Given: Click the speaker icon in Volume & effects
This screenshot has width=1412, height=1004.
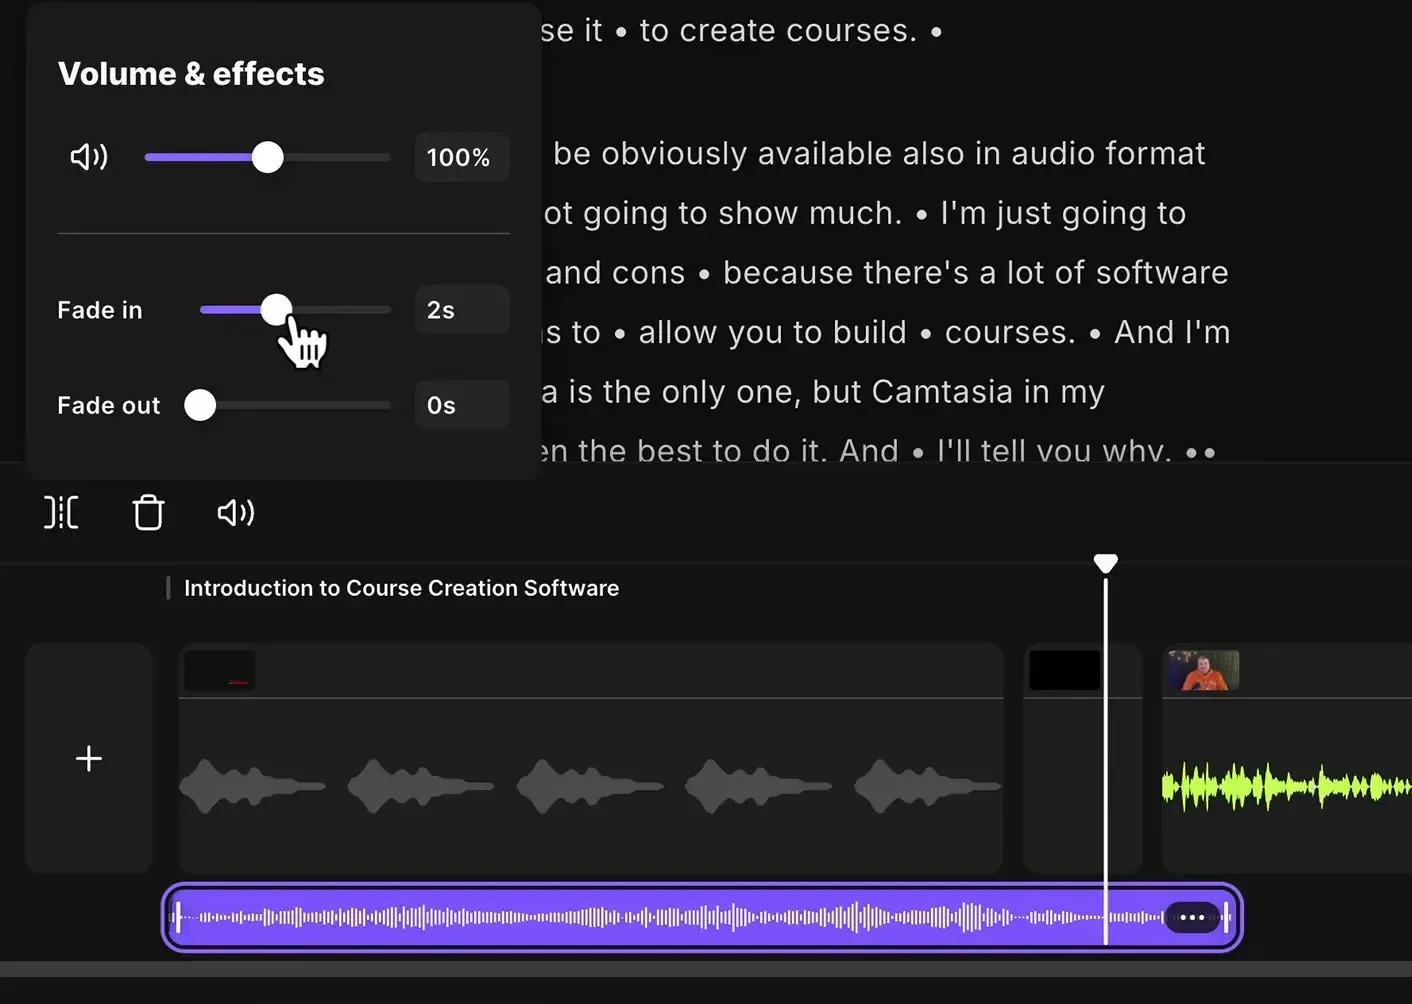Looking at the screenshot, I should [88, 156].
